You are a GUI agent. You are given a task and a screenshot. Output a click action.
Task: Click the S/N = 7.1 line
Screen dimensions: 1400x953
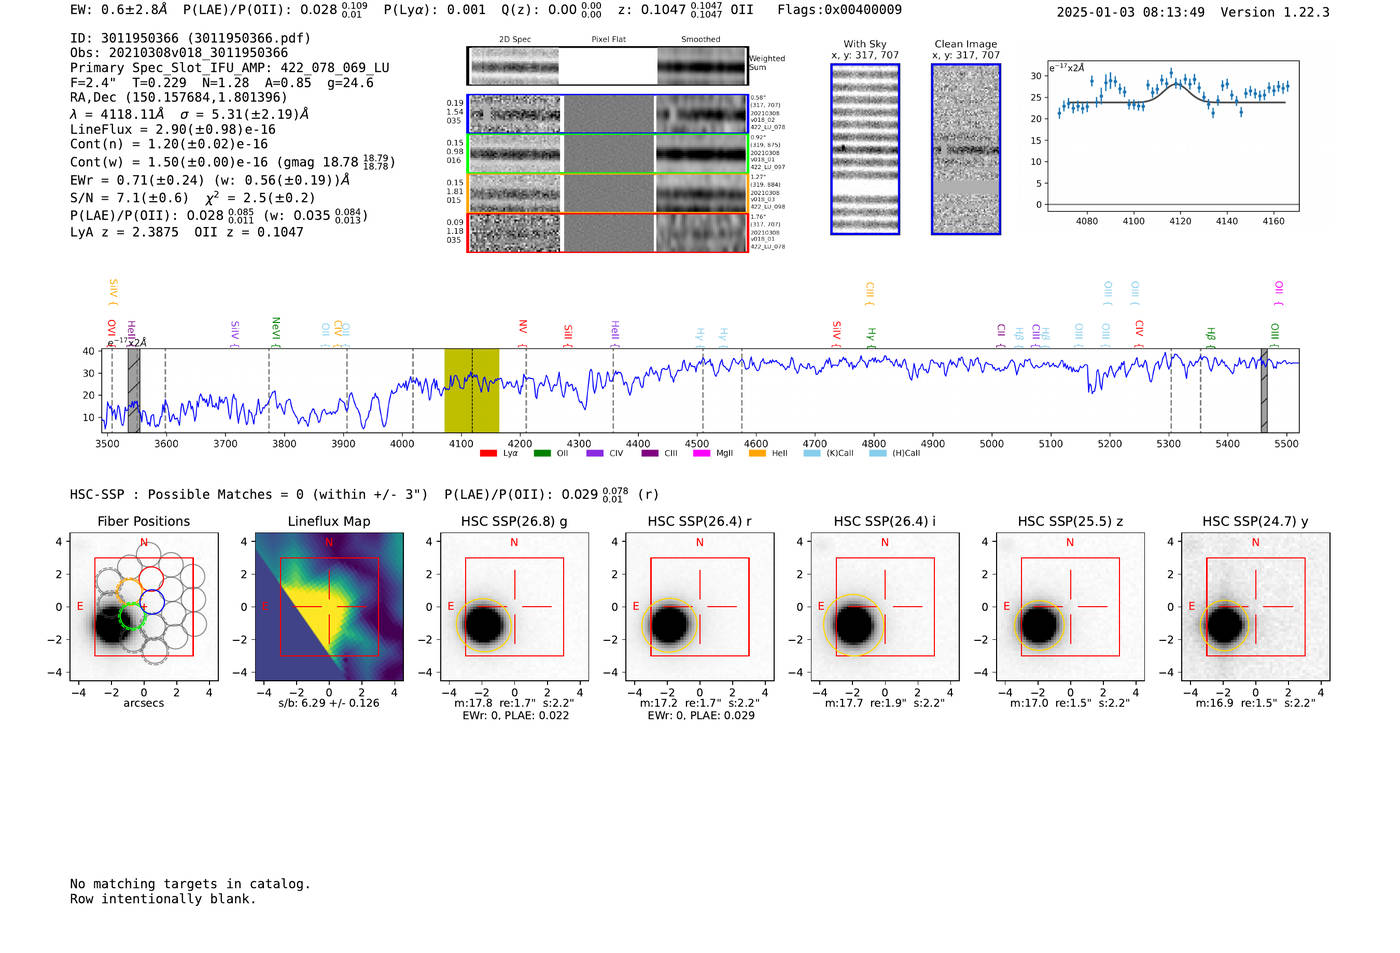coord(193,197)
